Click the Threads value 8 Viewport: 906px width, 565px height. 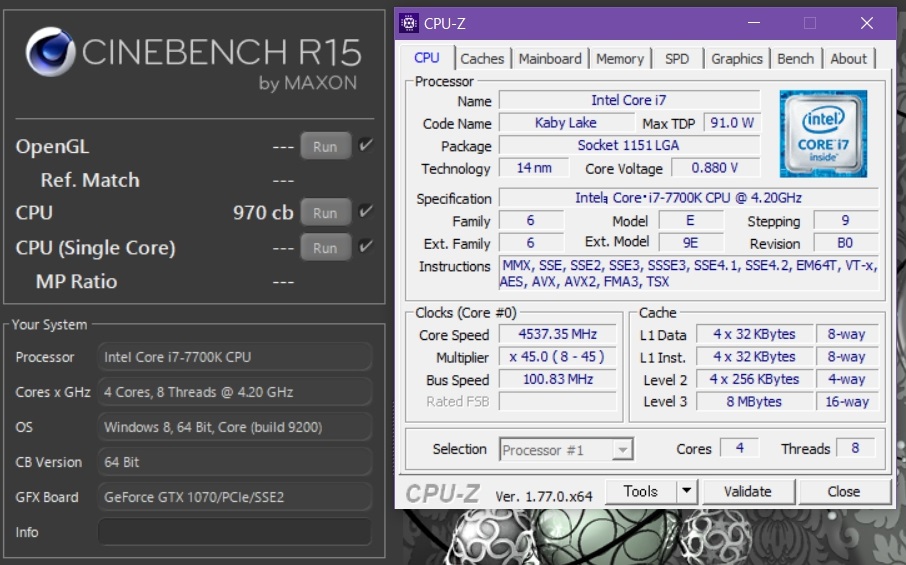point(855,448)
